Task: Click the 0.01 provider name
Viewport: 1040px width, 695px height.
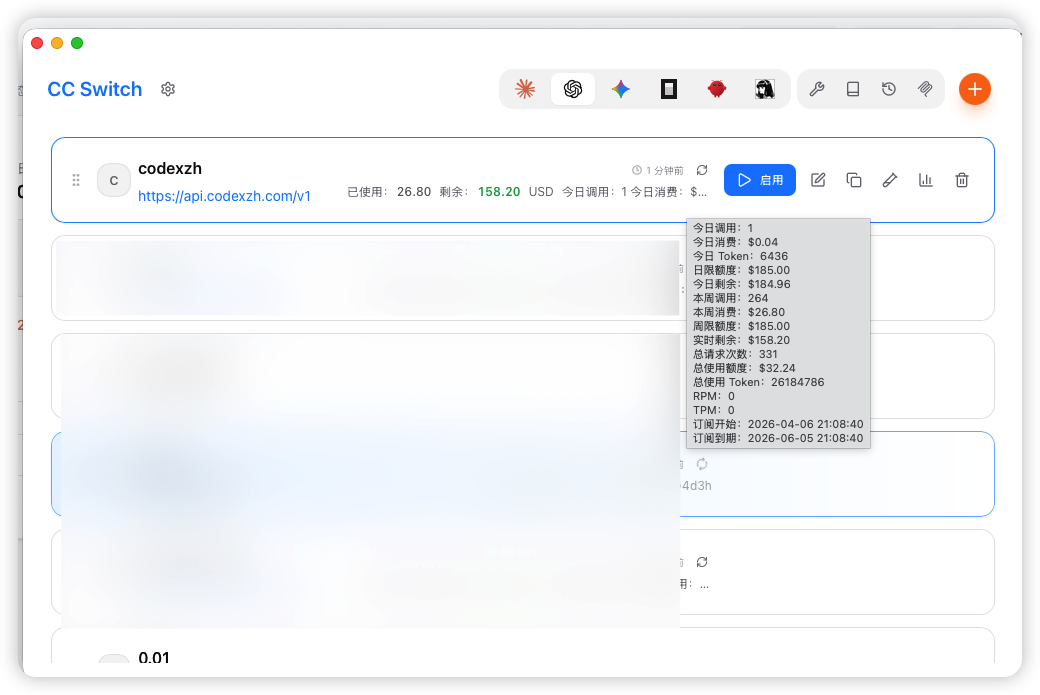Action: click(154, 657)
